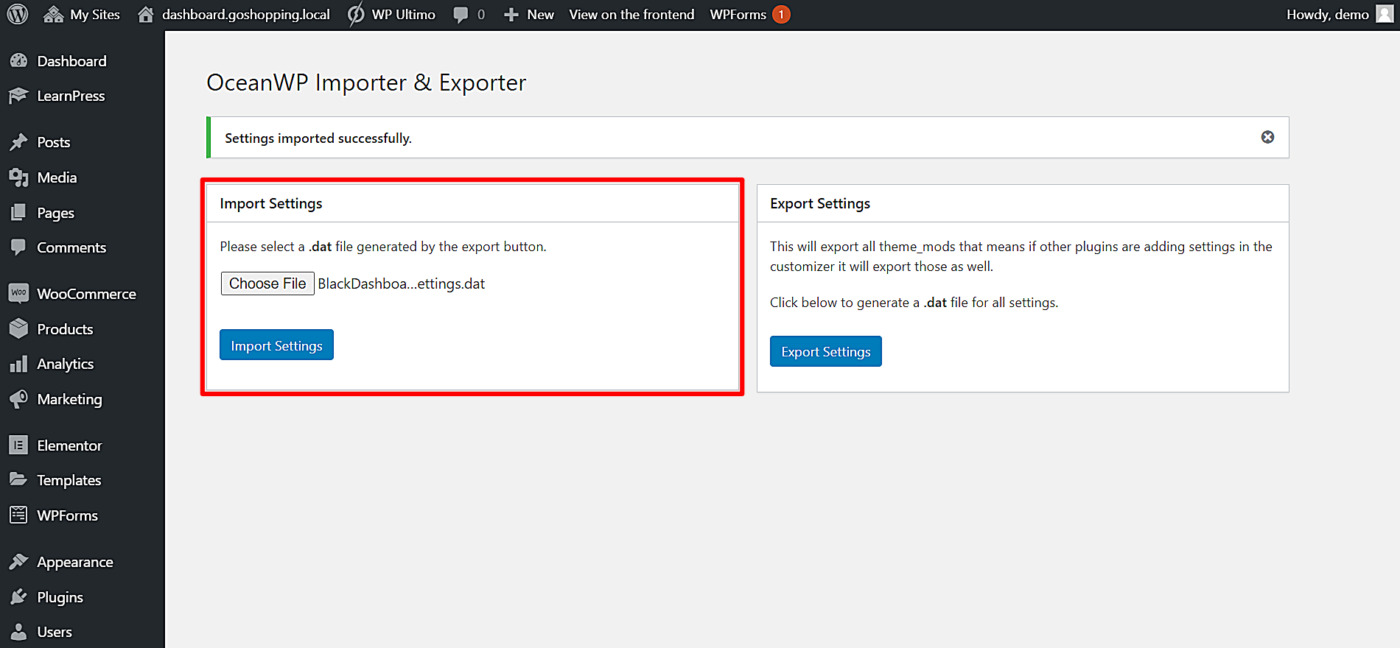Click the Comments speech bubble sidebar icon
The image size is (1400, 648).
18,247
